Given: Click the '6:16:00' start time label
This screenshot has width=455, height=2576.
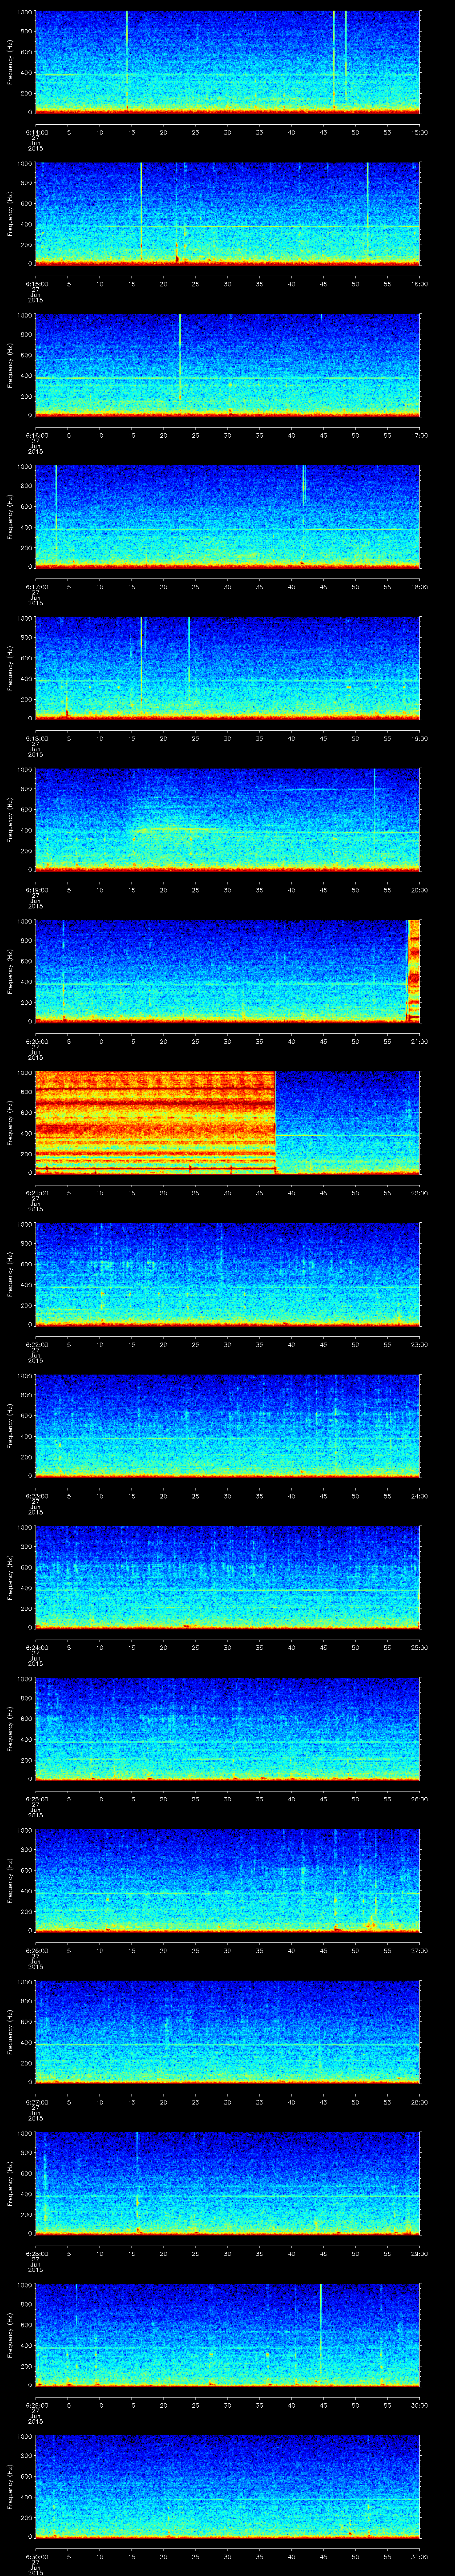Looking at the screenshot, I should 36,435.
